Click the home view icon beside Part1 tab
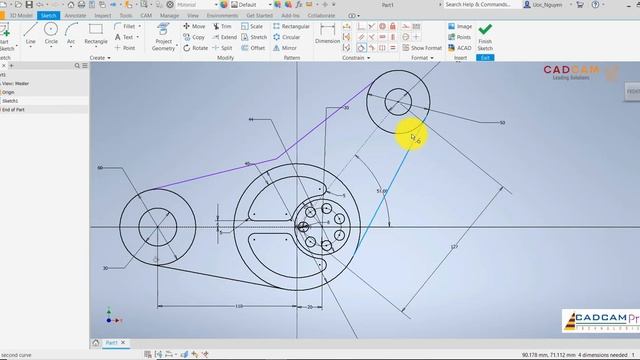Image resolution: width=640 pixels, height=360 pixels. point(96,343)
